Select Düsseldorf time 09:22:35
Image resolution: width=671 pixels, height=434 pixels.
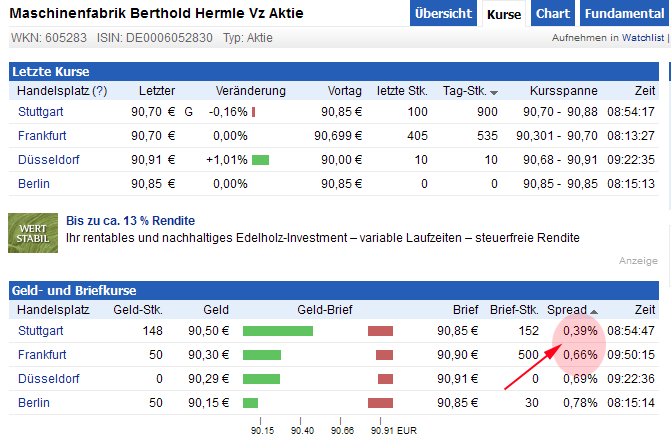pyautogui.click(x=631, y=160)
